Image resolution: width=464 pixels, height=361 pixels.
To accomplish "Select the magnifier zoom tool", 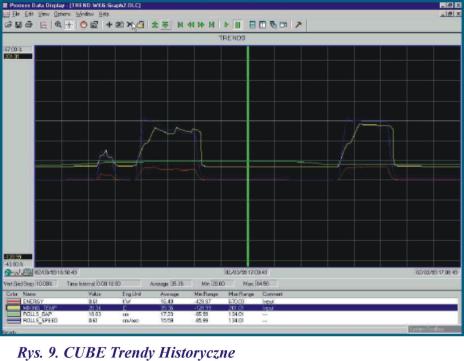I will click(x=58, y=25).
